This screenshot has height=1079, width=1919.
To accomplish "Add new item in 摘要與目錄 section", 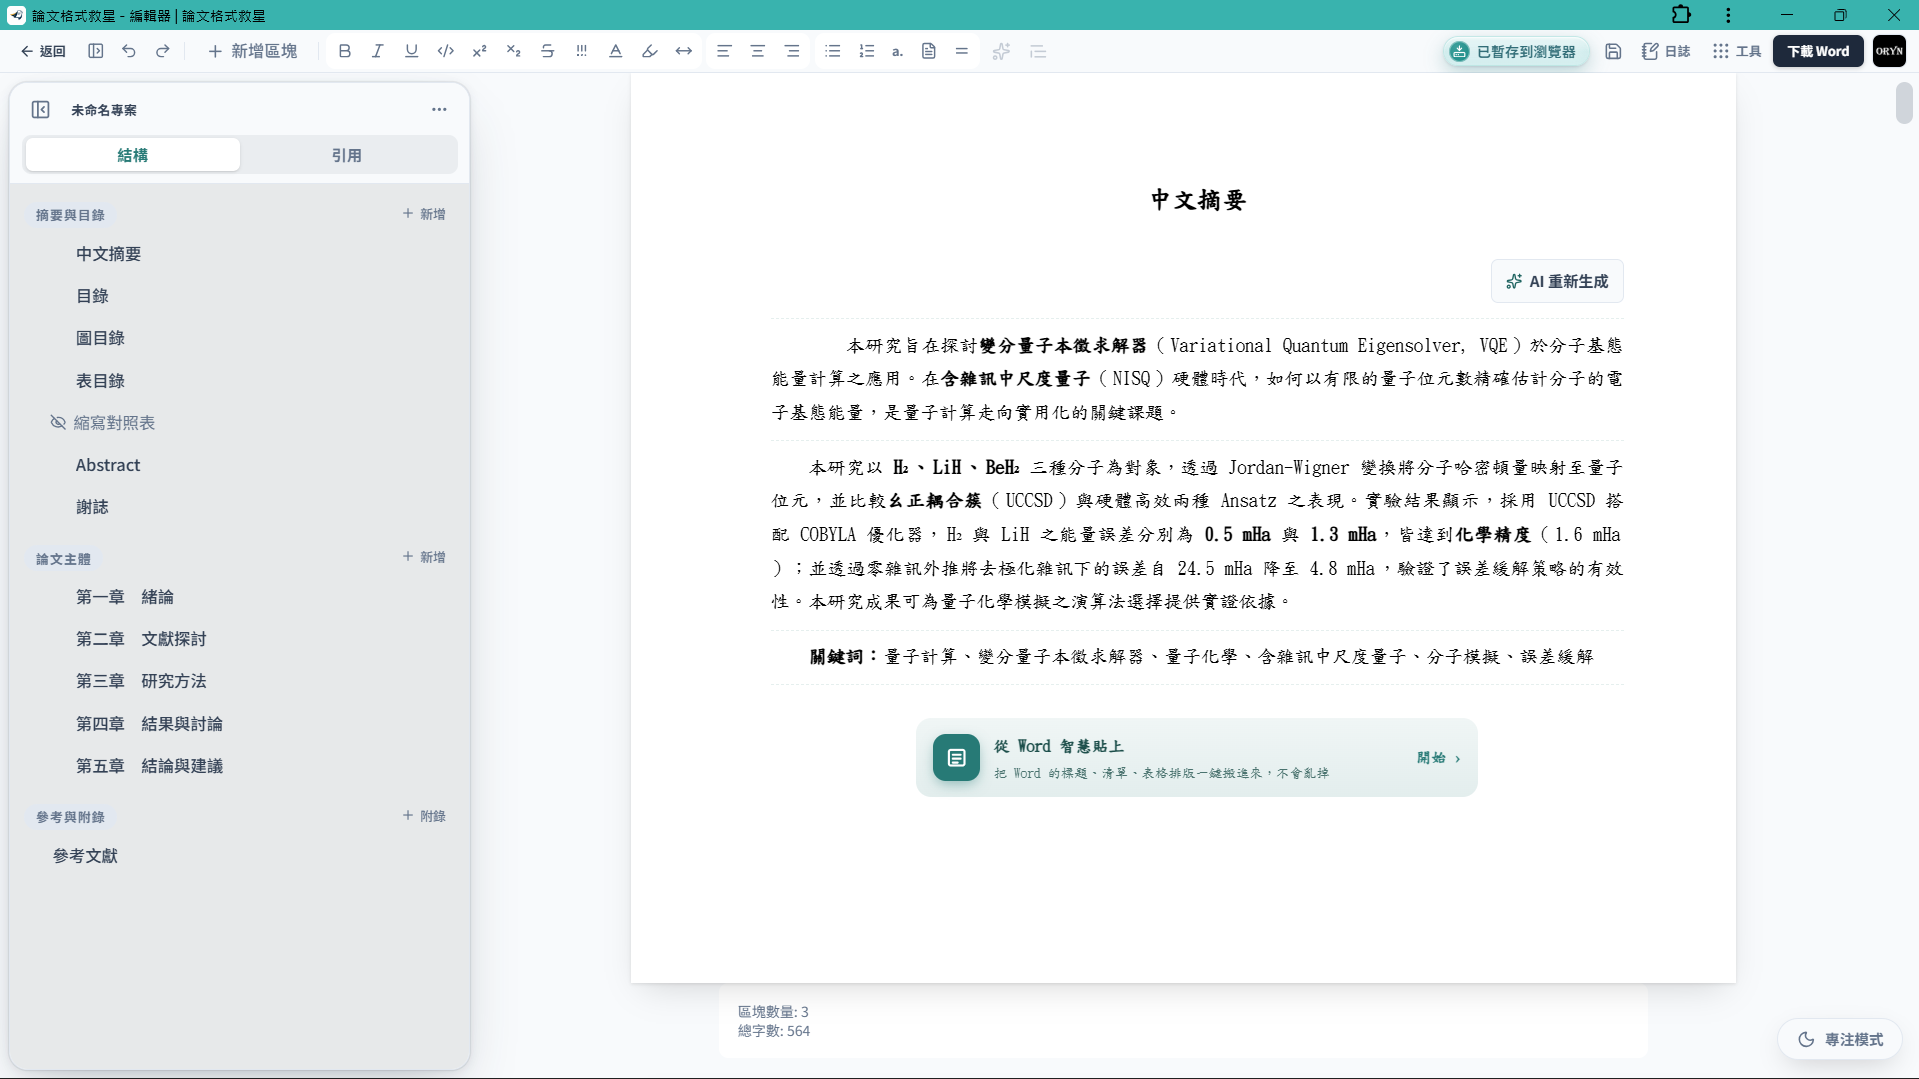I will 424,214.
